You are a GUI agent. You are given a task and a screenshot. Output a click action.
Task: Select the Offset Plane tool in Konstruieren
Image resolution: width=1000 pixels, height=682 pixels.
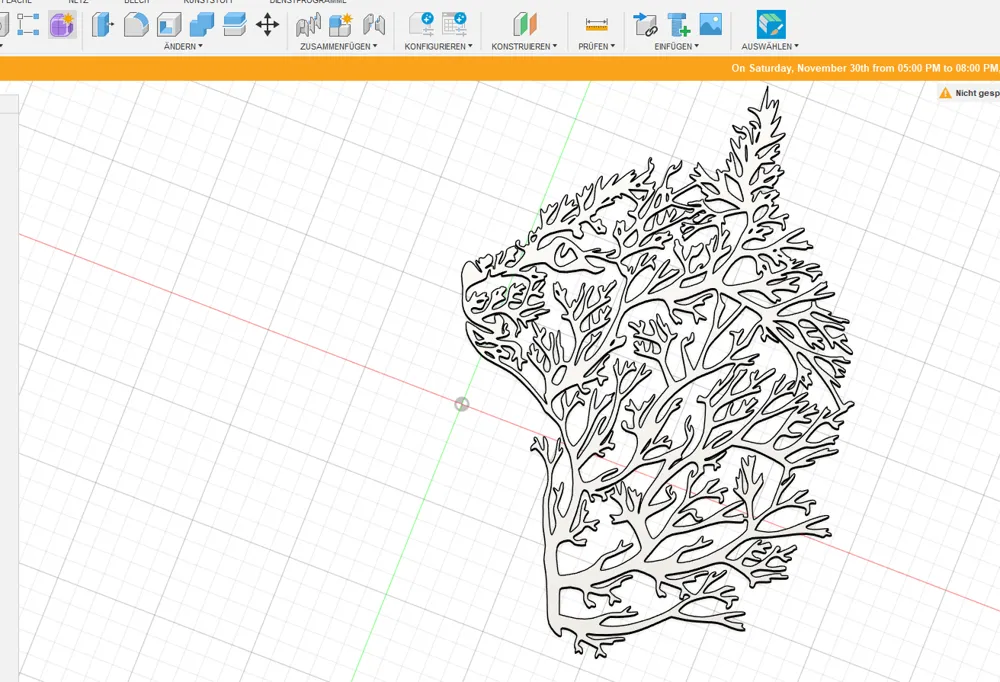coord(524,25)
